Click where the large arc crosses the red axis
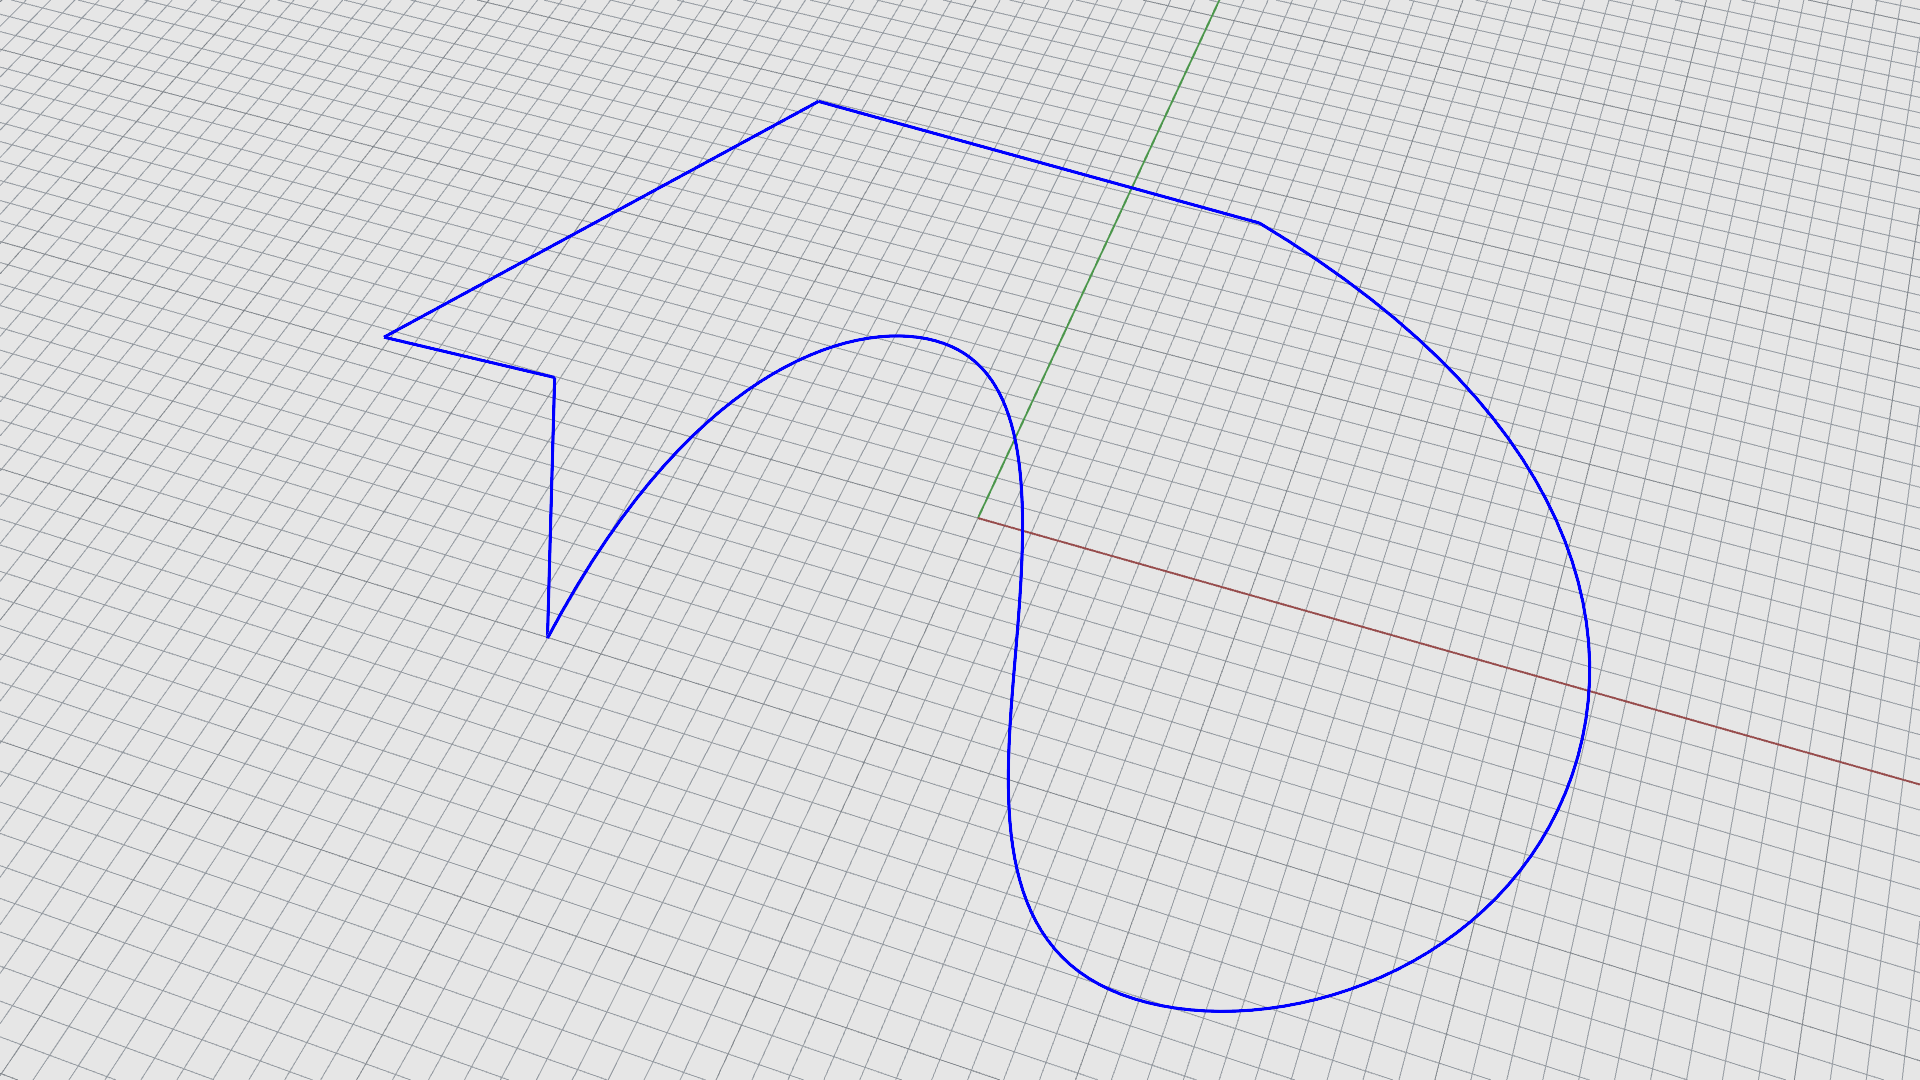The image size is (1920, 1080). [x=1589, y=689]
